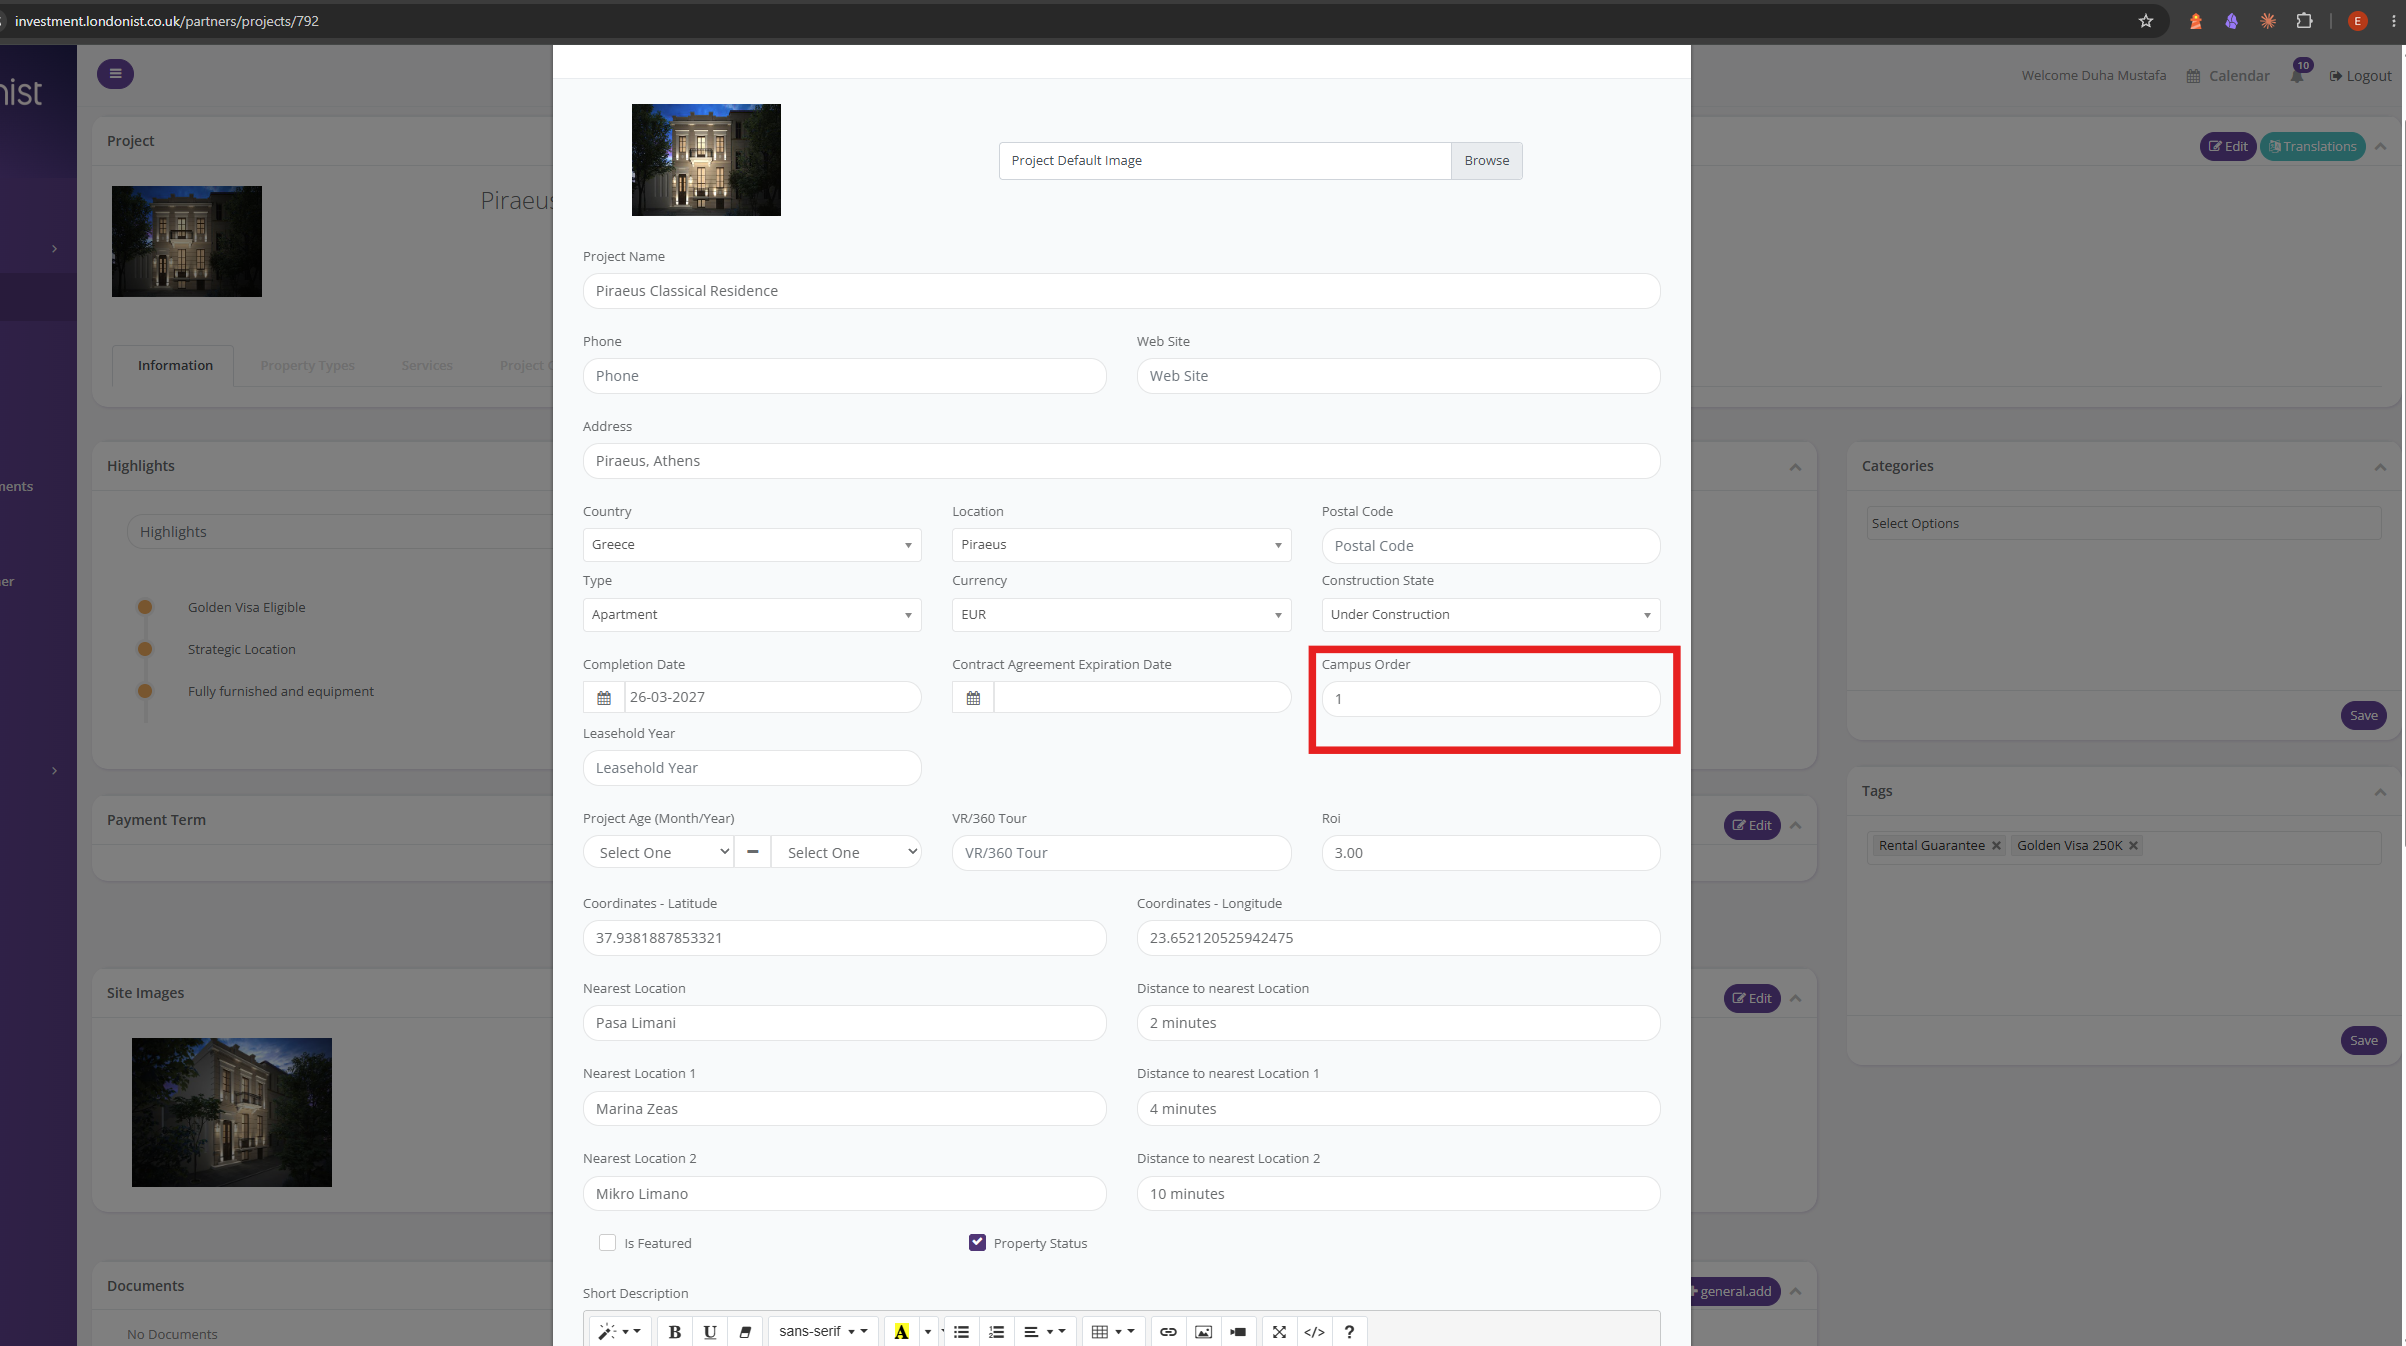
Task: Collapse the Categories panel
Action: point(2380,467)
